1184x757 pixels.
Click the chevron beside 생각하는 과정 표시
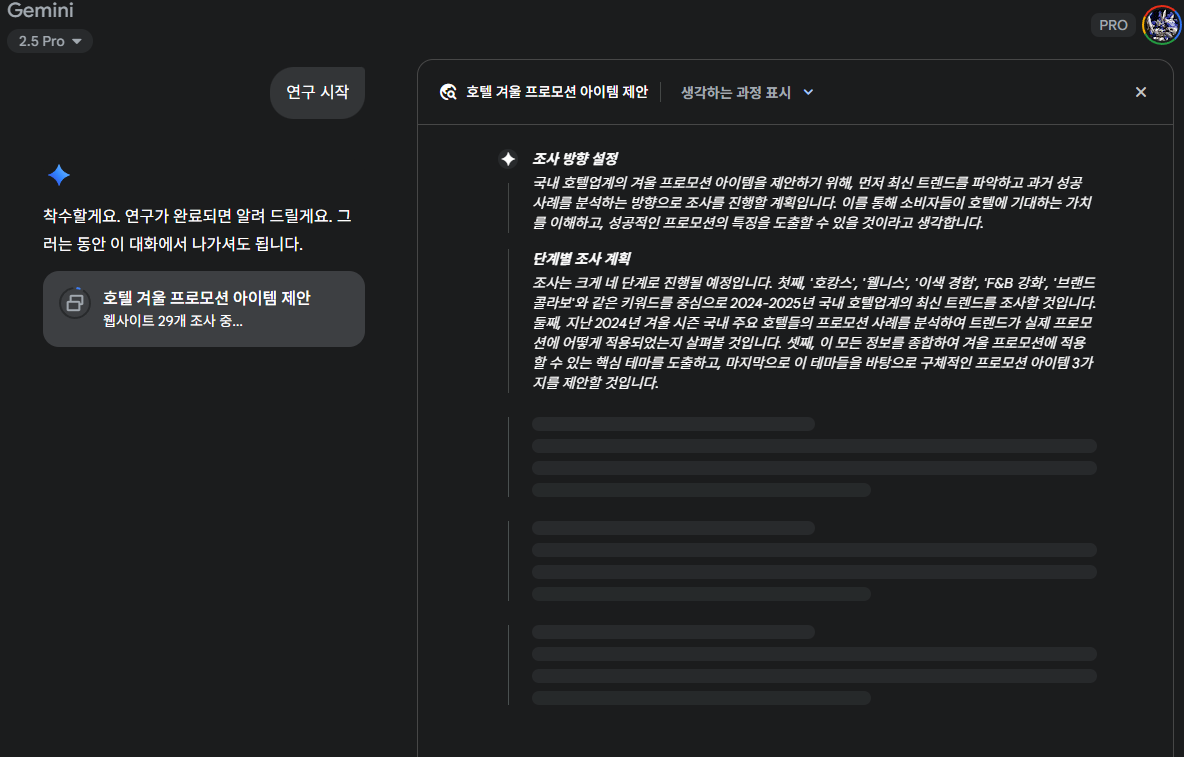coord(808,92)
